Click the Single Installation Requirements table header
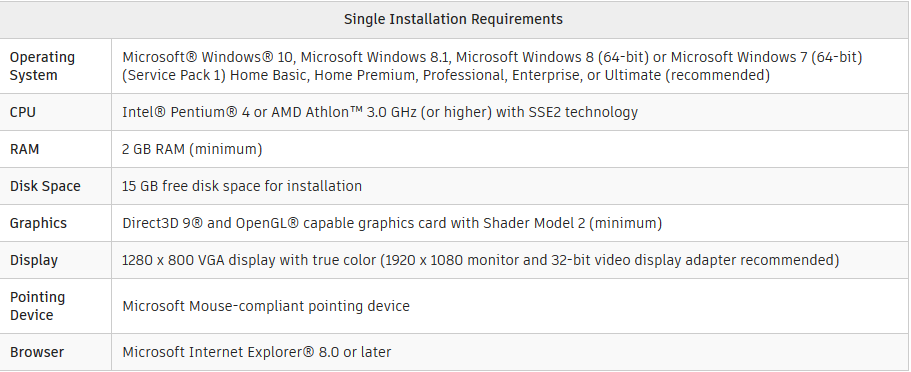 tap(453, 19)
